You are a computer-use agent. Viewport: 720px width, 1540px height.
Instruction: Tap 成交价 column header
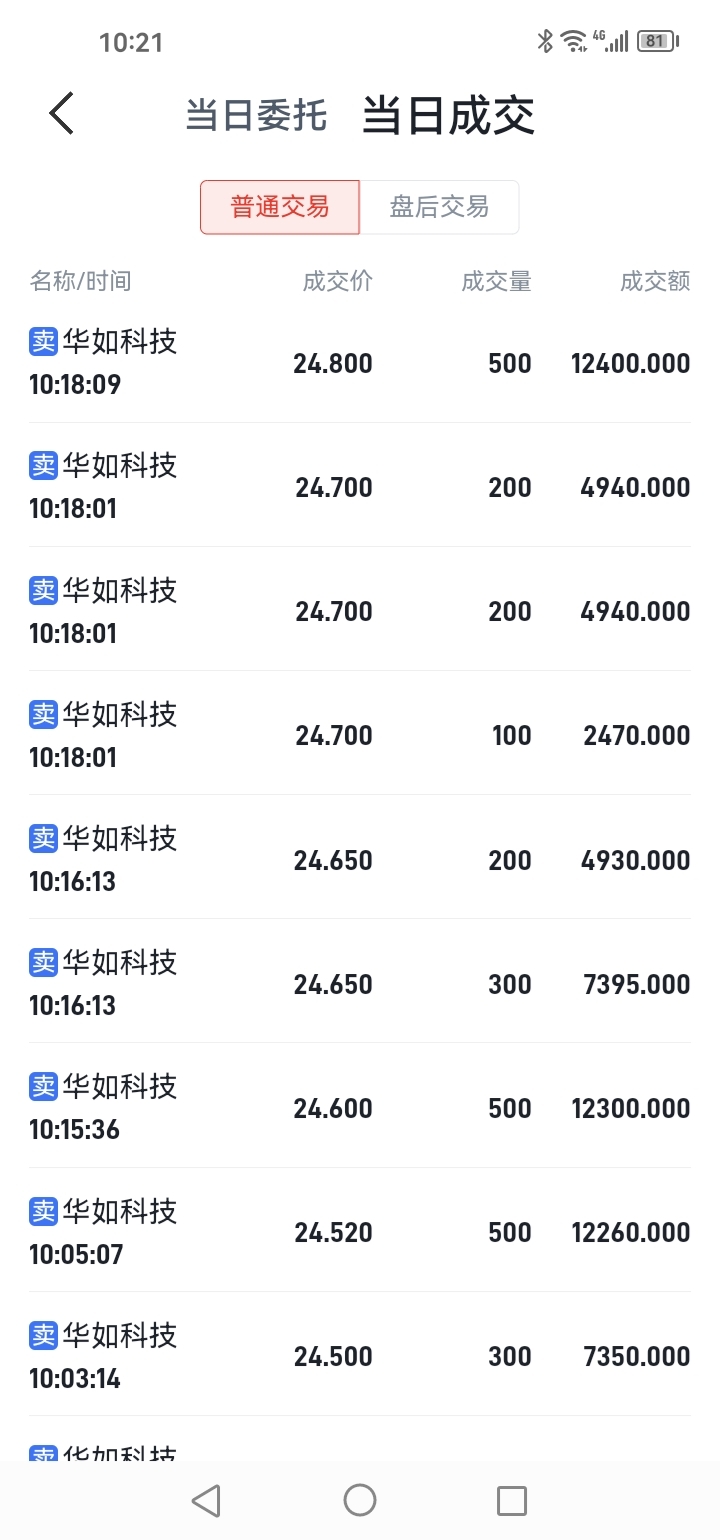(x=338, y=281)
